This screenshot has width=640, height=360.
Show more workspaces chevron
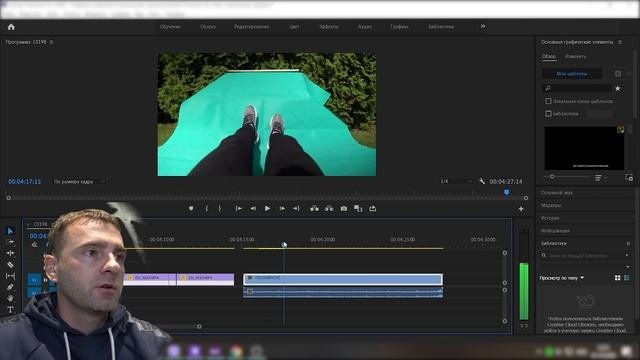(483, 27)
